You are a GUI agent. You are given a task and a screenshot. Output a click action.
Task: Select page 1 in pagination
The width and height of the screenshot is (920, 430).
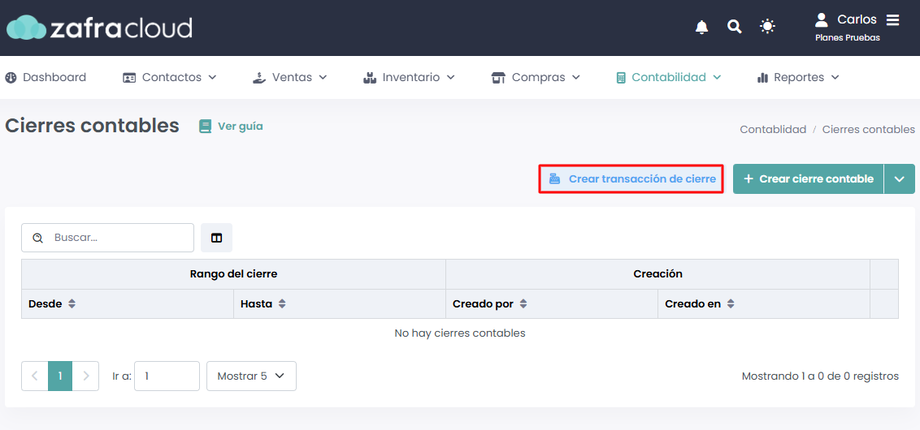click(60, 376)
